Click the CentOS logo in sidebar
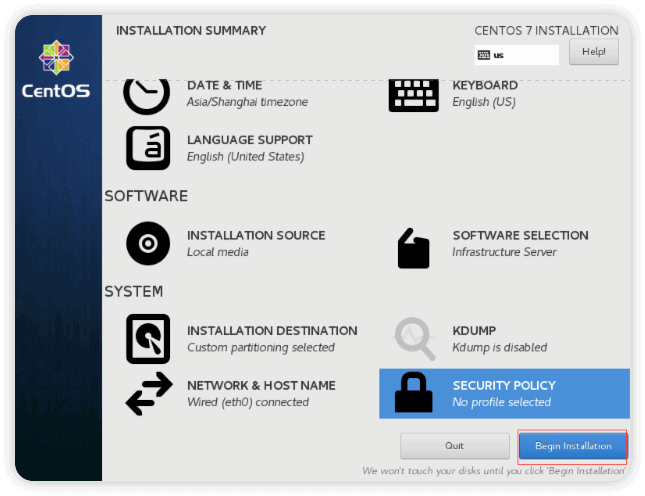645x496 pixels. tap(56, 70)
